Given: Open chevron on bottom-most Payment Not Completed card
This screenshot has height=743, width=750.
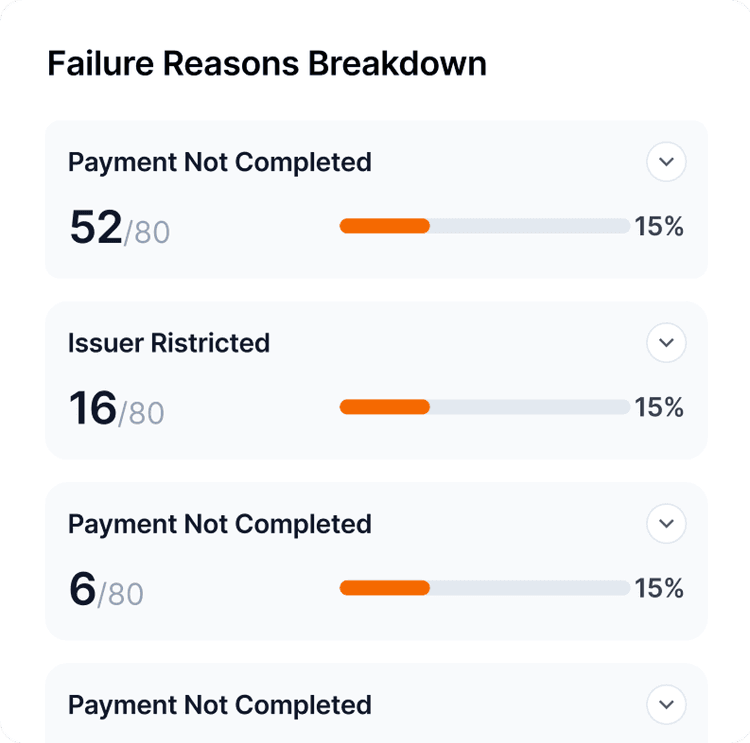Looking at the screenshot, I should coord(666,705).
